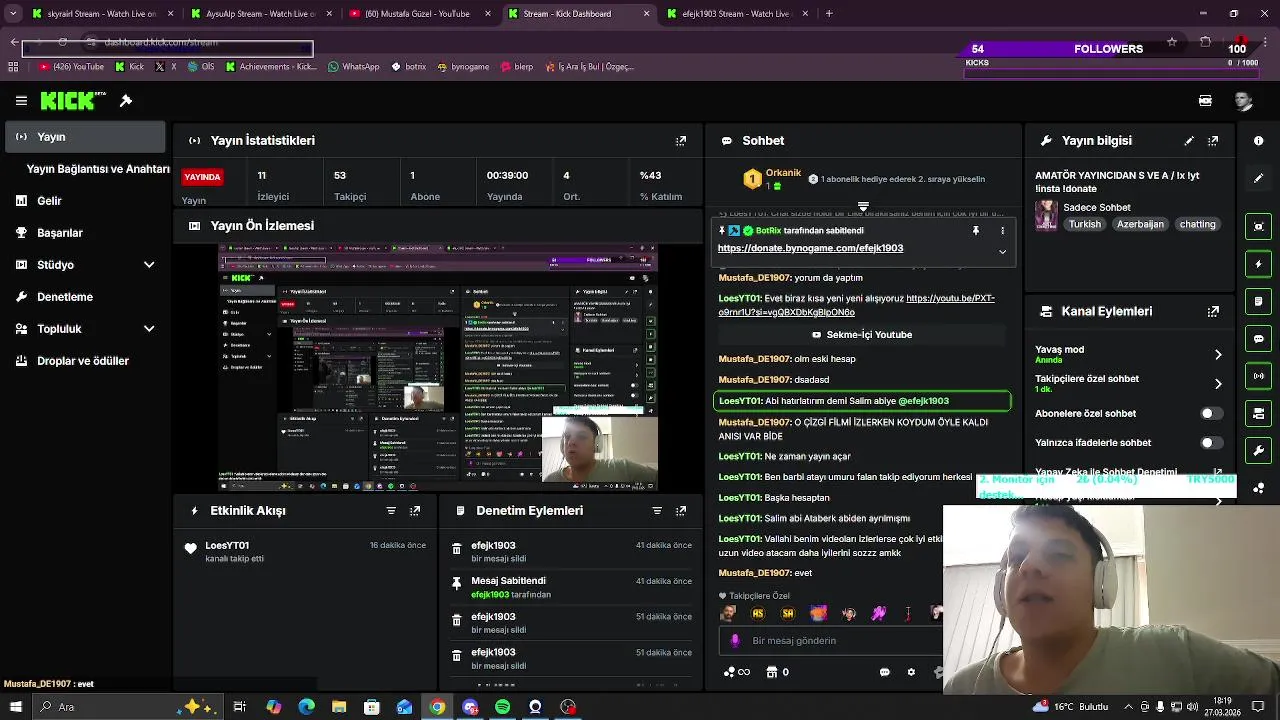Image resolution: width=1280 pixels, height=720 pixels.
Task: Click the card icon next to avatar
Action: [x=1205, y=101]
